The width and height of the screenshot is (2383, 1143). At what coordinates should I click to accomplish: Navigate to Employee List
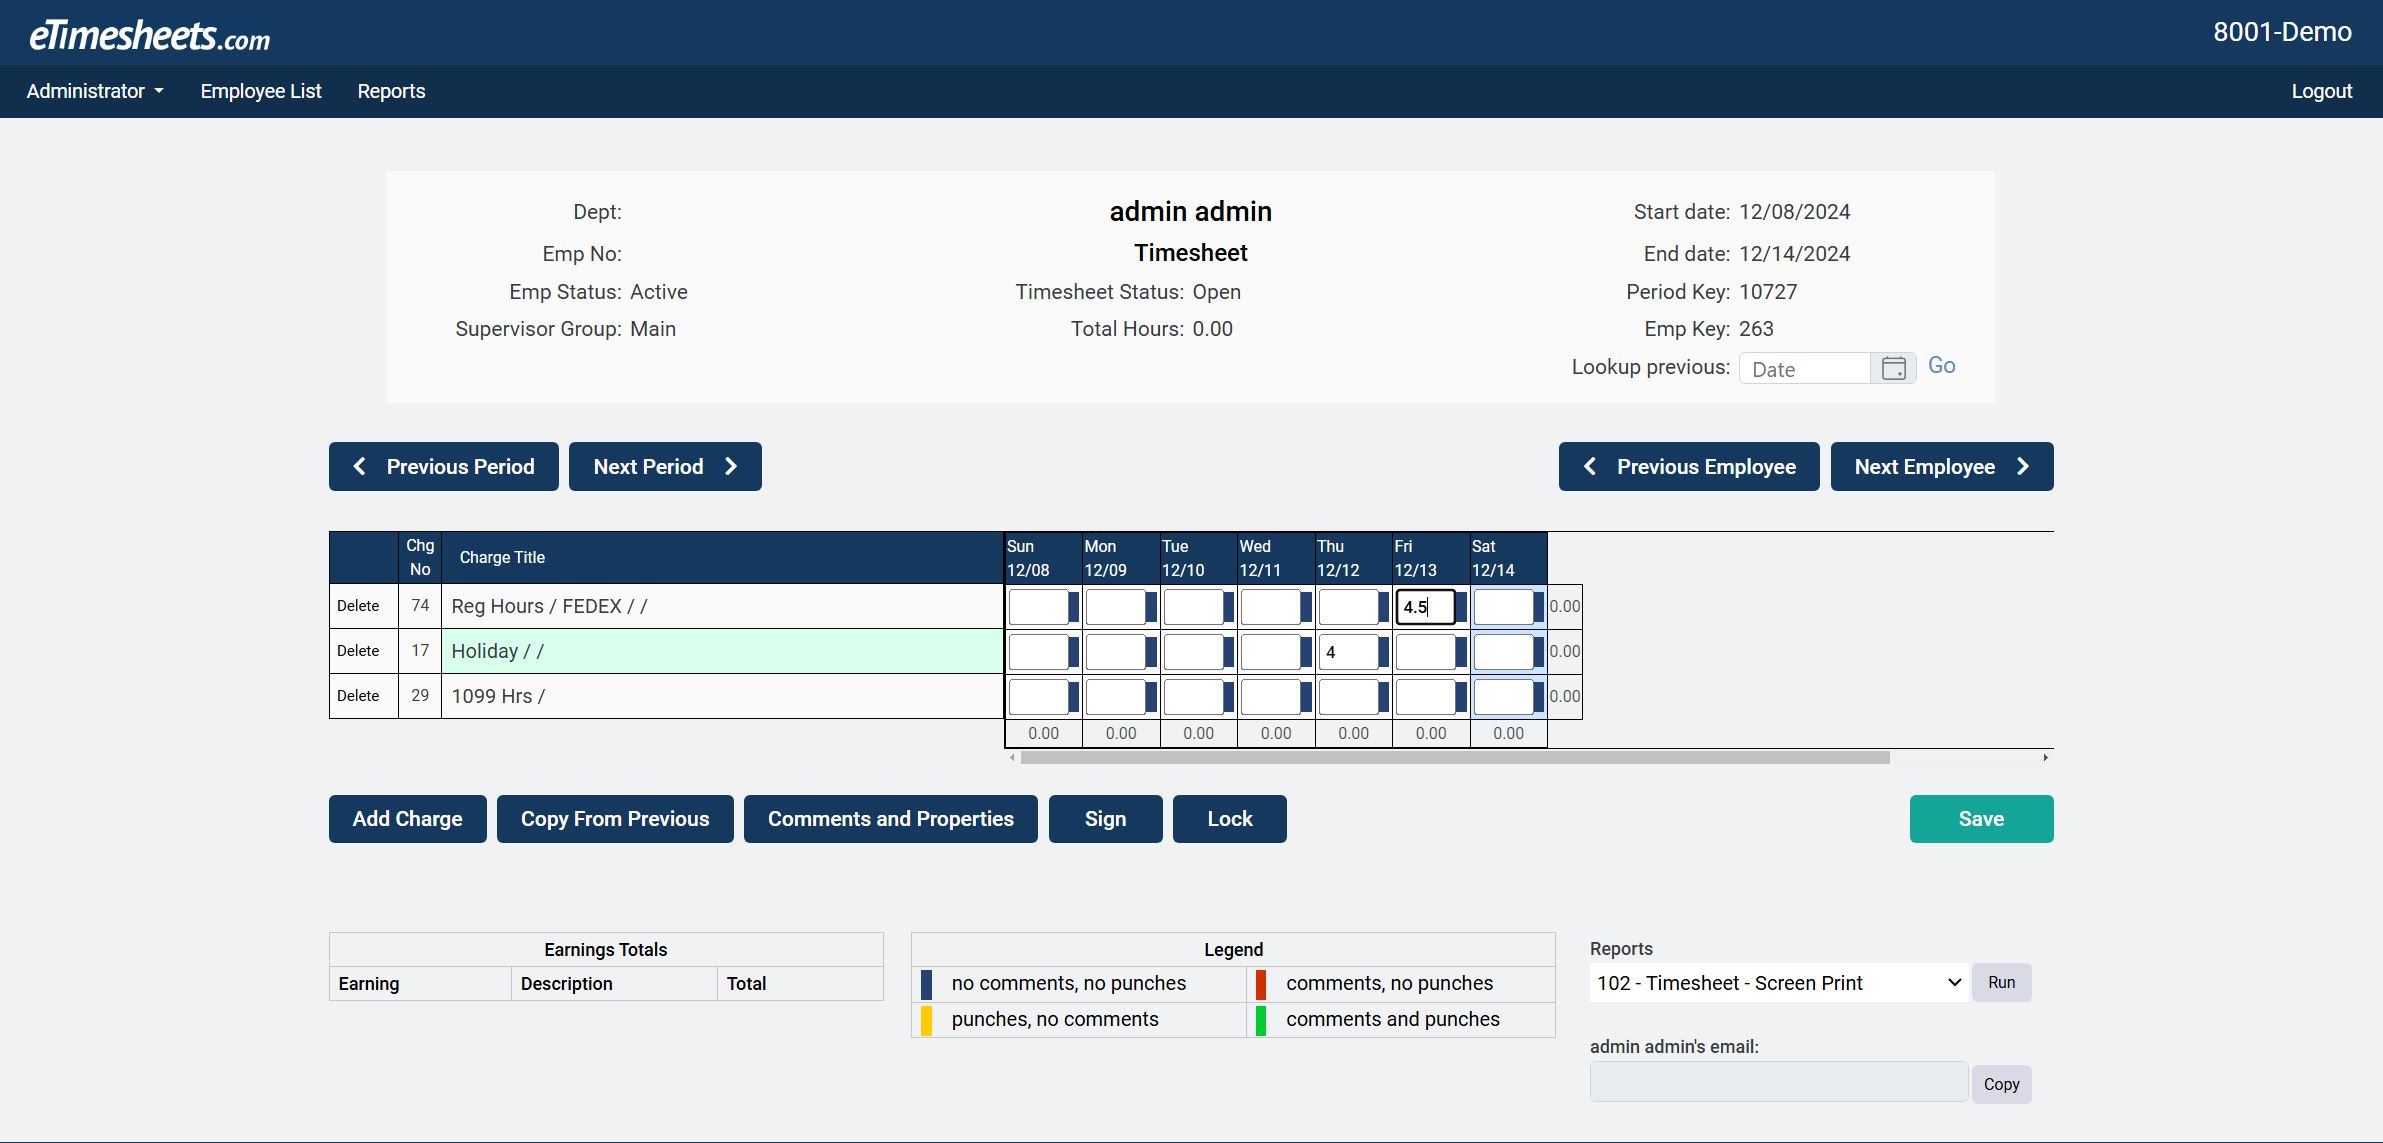tap(260, 91)
